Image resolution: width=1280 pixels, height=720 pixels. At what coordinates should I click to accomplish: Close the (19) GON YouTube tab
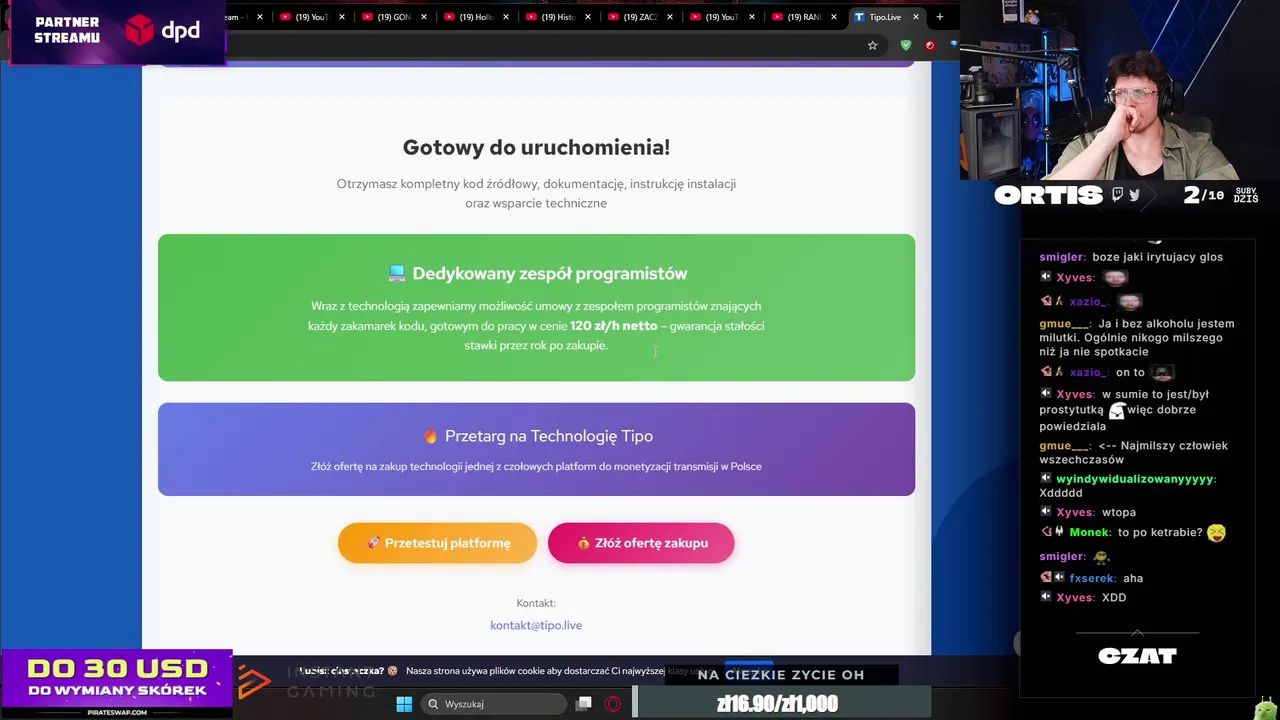coord(424,17)
